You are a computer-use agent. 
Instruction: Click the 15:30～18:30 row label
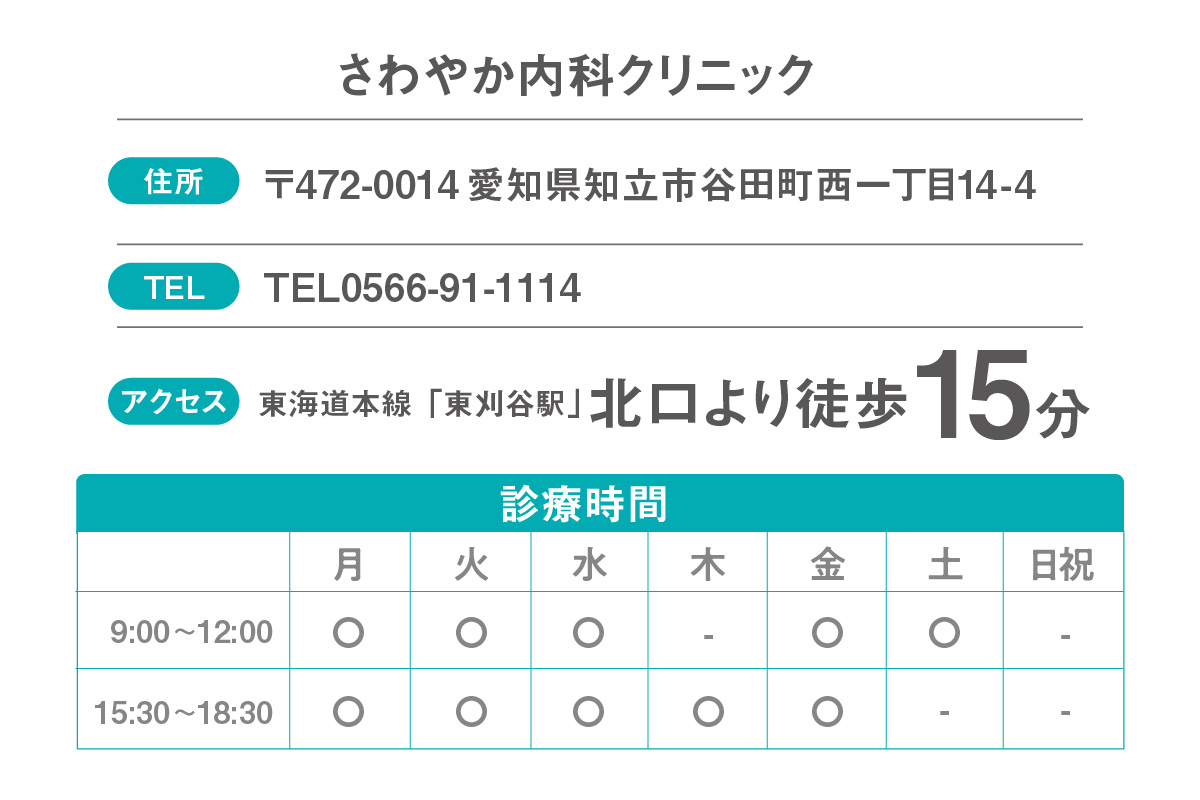(183, 713)
